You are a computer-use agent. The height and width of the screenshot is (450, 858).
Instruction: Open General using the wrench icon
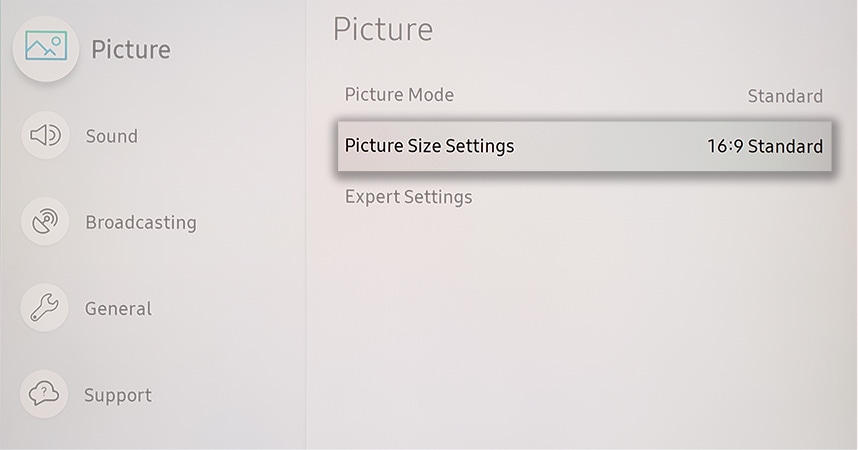44,307
